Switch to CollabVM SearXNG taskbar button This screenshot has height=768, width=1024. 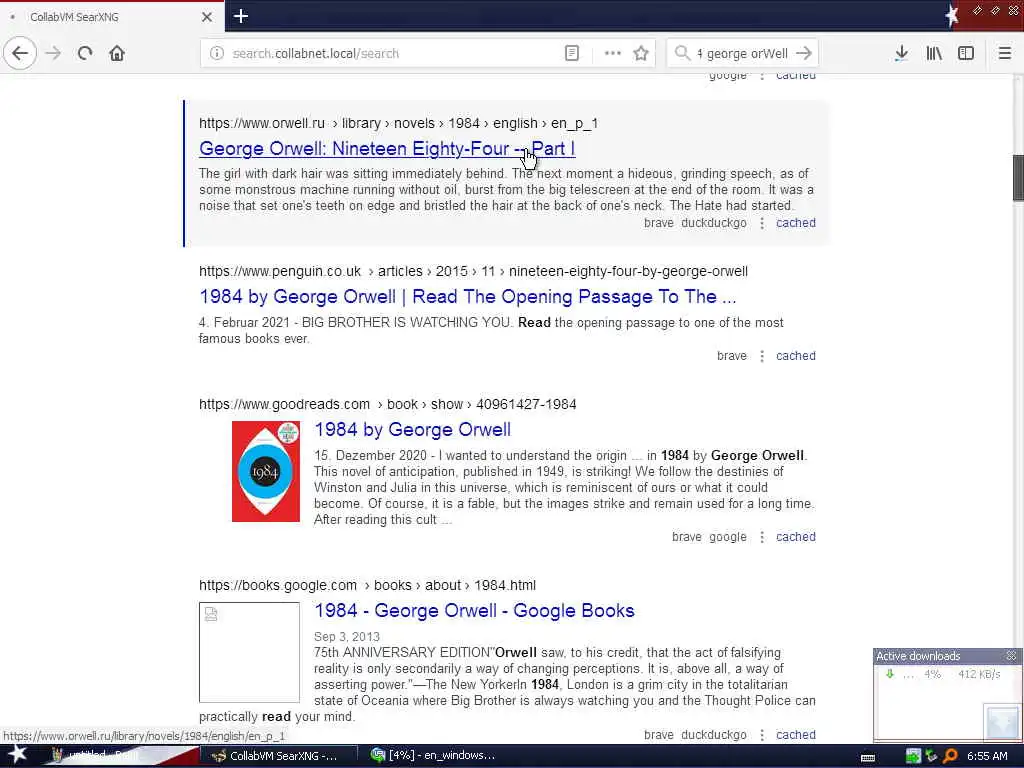pyautogui.click(x=279, y=756)
